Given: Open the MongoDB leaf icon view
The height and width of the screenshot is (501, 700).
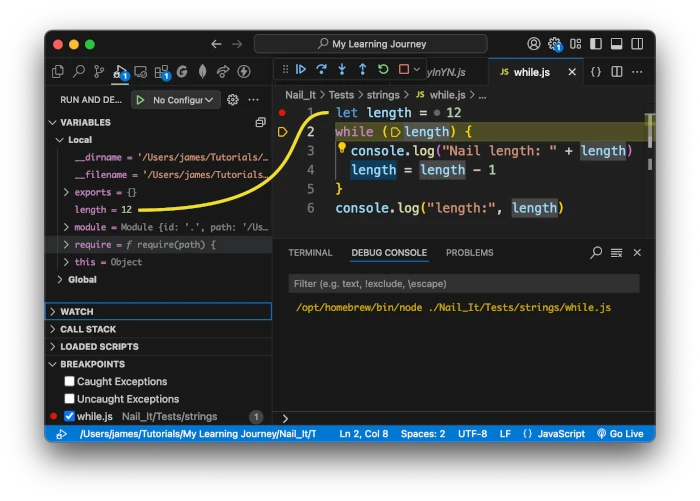Looking at the screenshot, I should coord(202,71).
